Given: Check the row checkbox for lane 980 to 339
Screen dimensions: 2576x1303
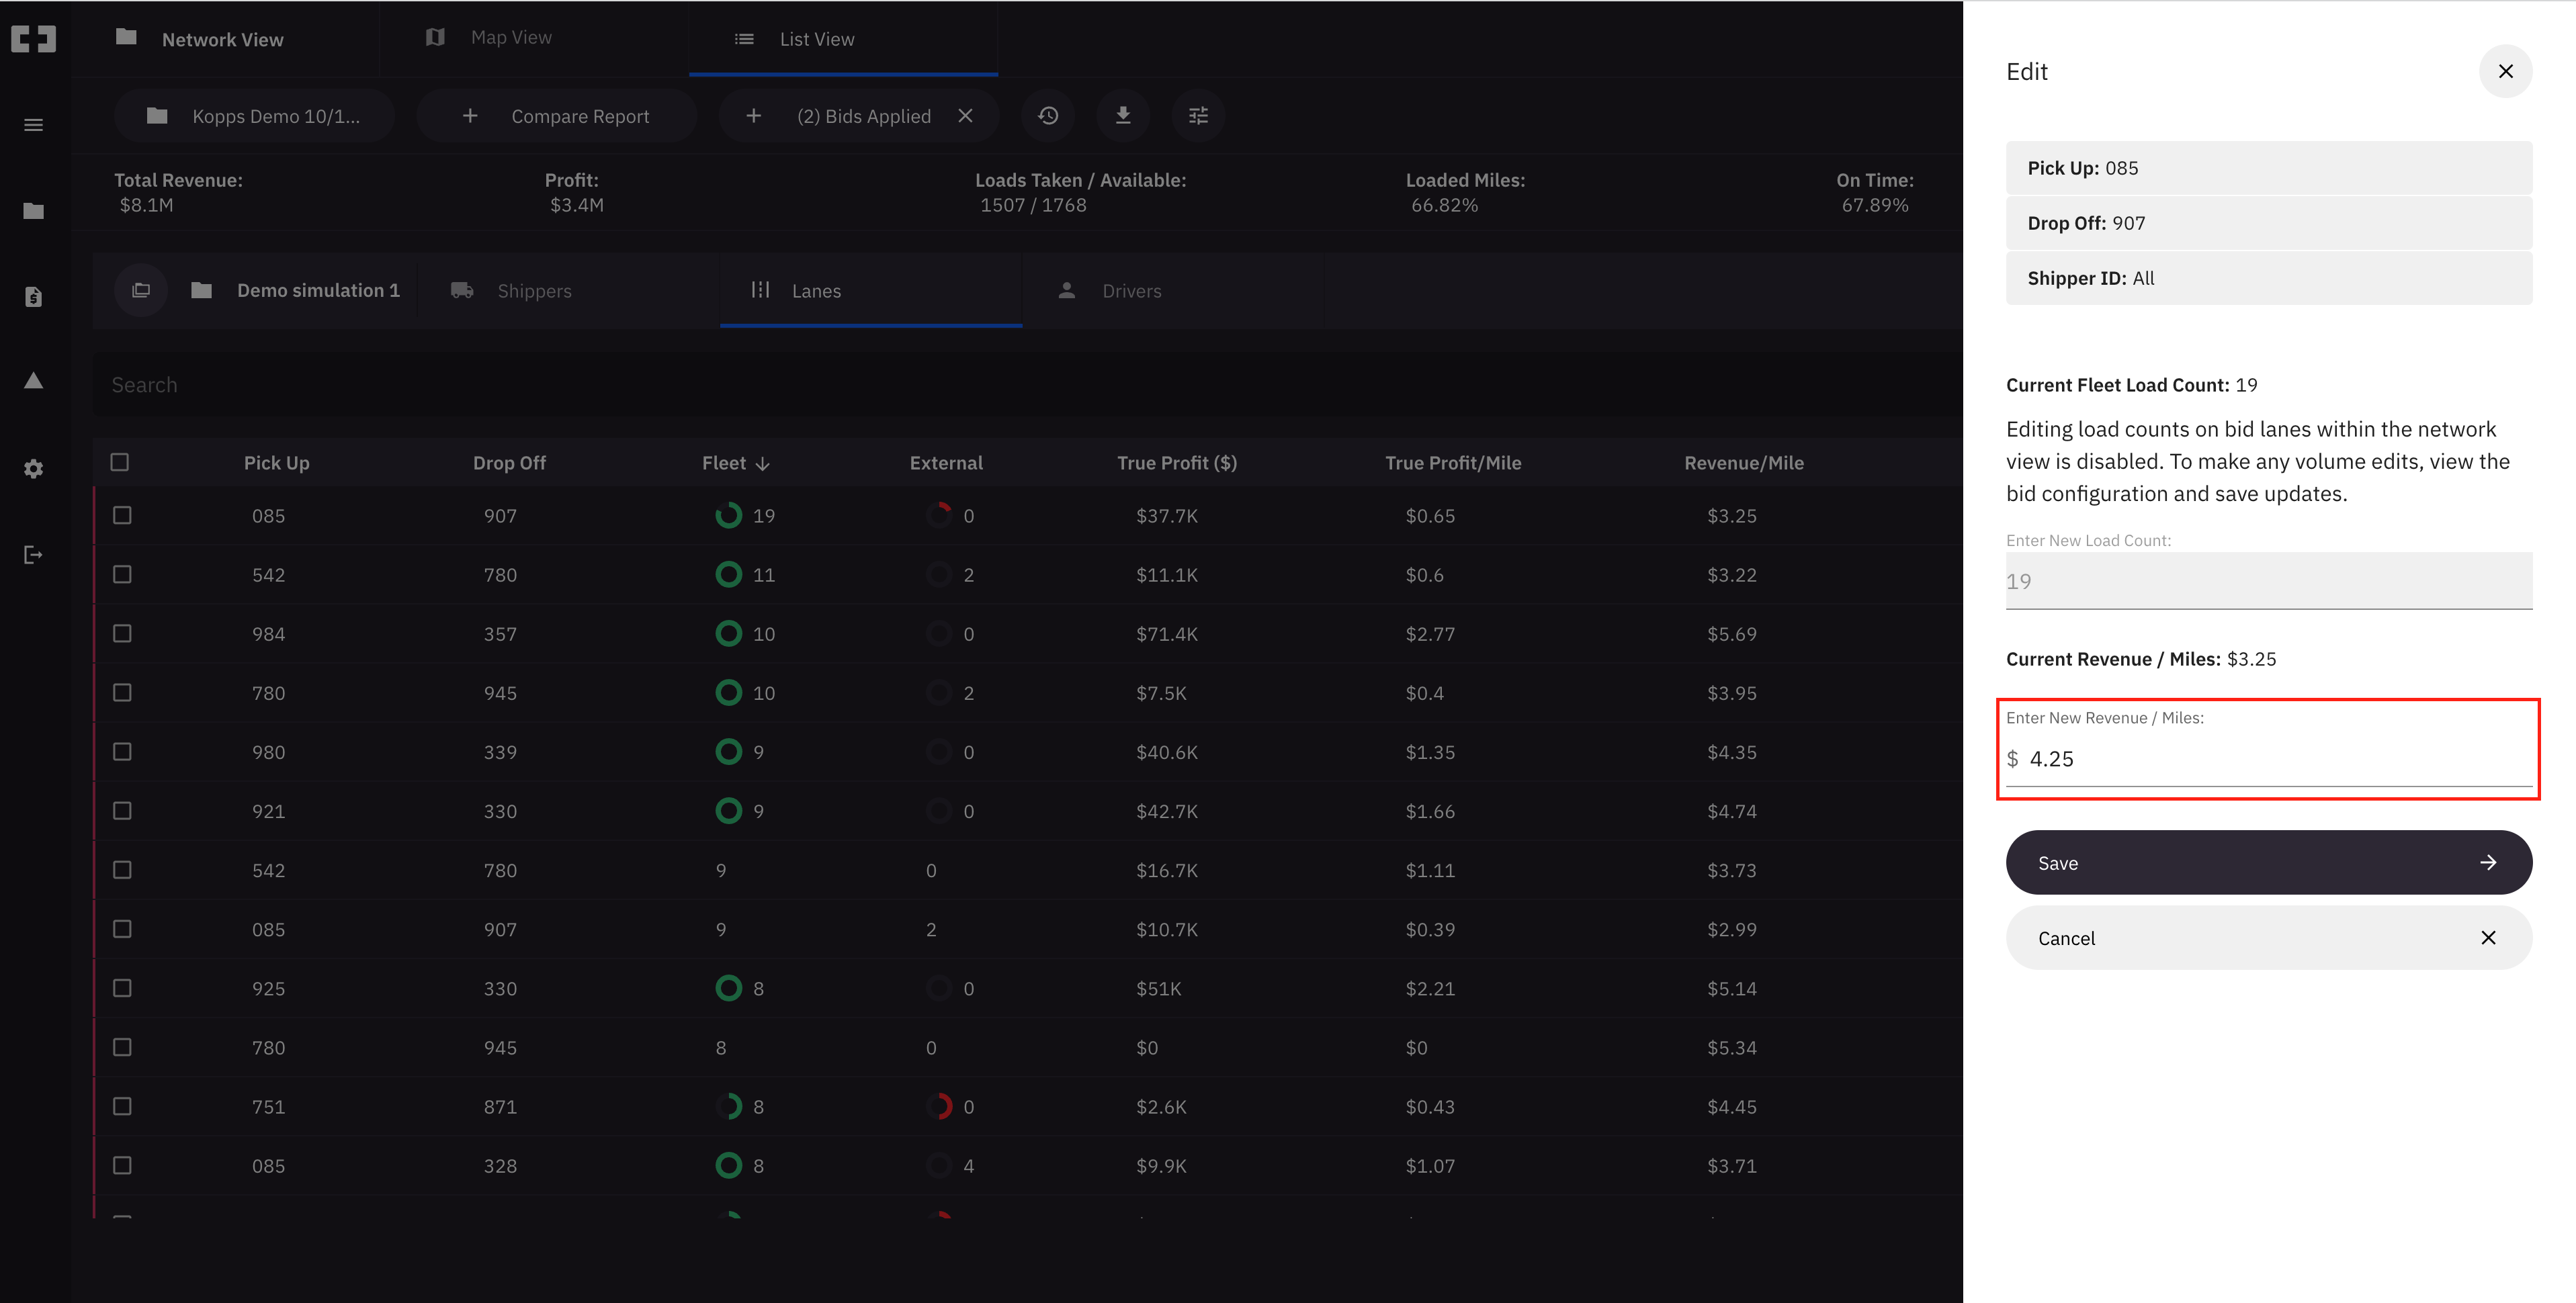Looking at the screenshot, I should pyautogui.click(x=122, y=751).
